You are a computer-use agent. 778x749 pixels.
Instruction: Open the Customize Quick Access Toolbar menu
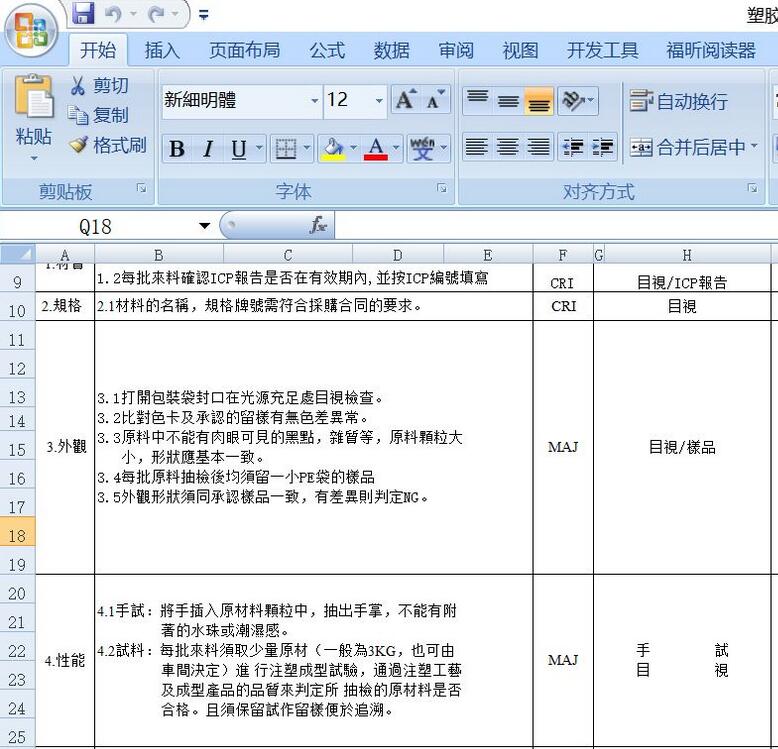[203, 15]
